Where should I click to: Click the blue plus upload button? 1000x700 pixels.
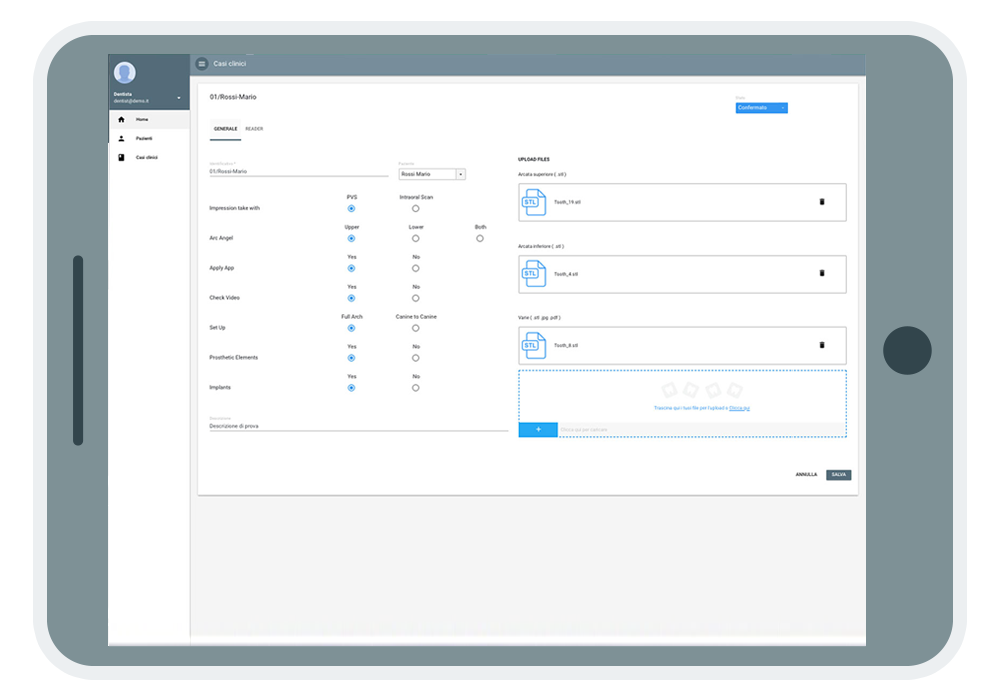(x=538, y=430)
